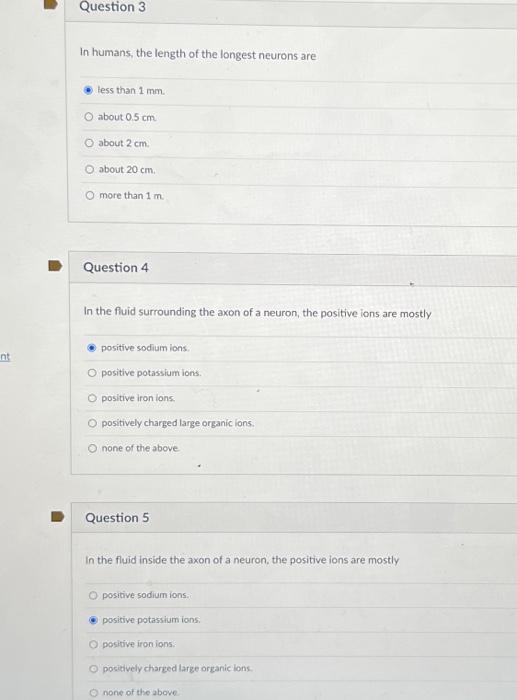Select 'less than 1 mm' for Question 3
This screenshot has width=517, height=700.
coord(88,90)
